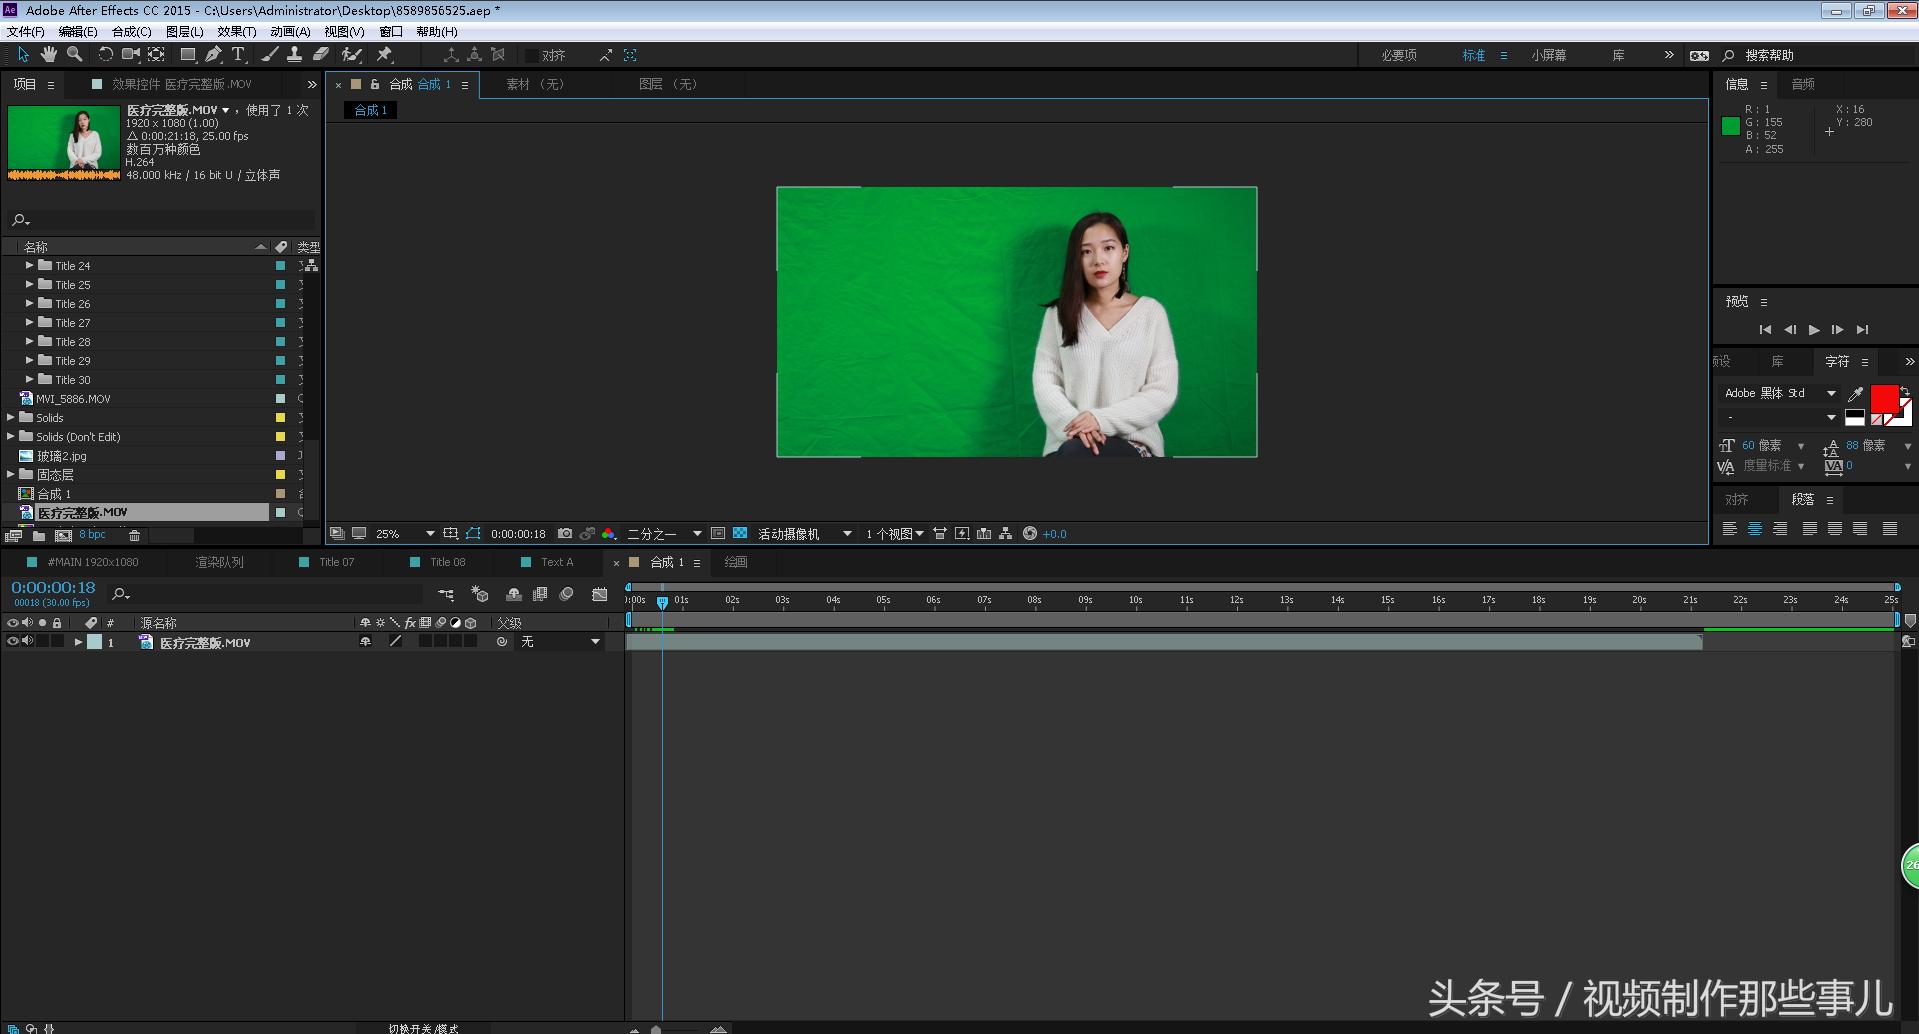The width and height of the screenshot is (1919, 1034).
Task: Open the Roto Brush tool
Action: [x=350, y=55]
